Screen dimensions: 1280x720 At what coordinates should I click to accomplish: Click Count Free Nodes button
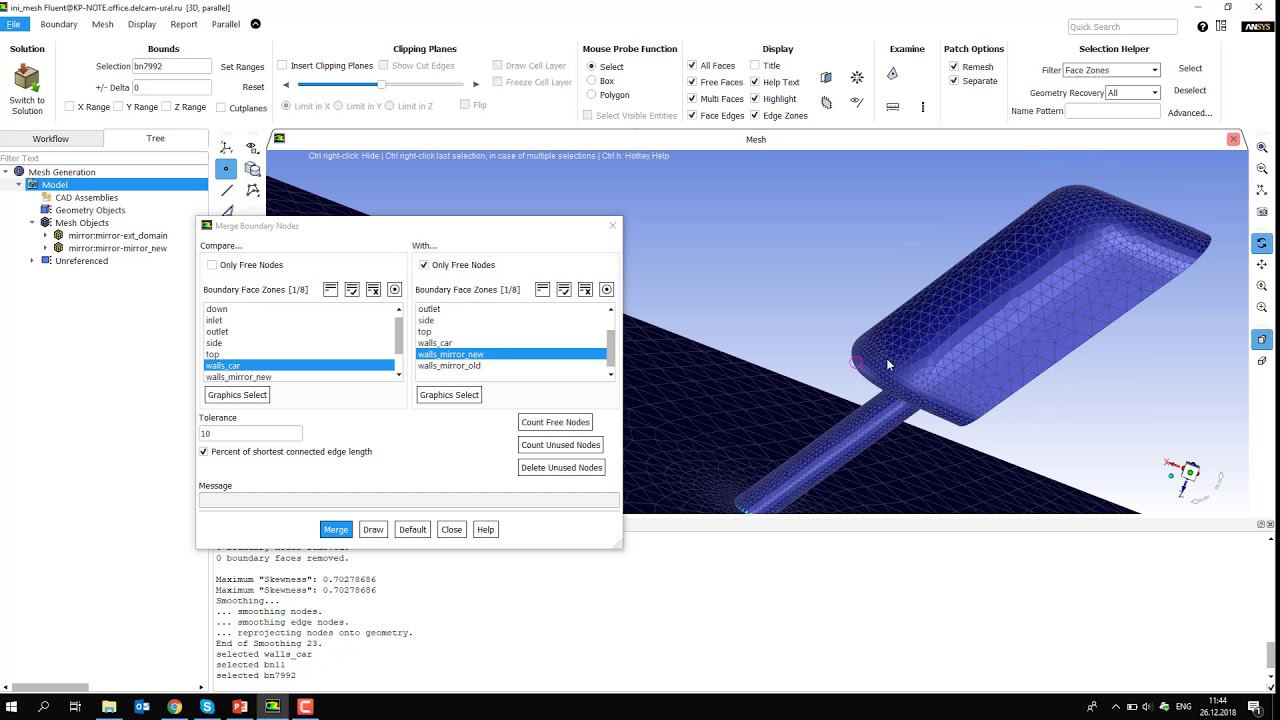tap(555, 422)
